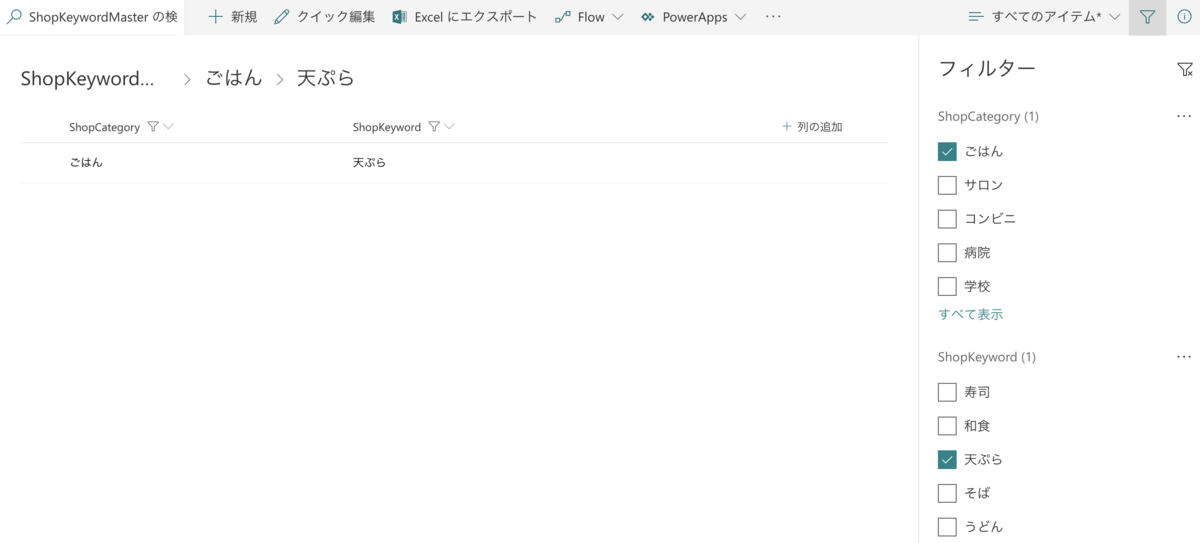Click 列の追加 to add a column
Image resolution: width=1200 pixels, height=543 pixels.
pyautogui.click(x=812, y=127)
